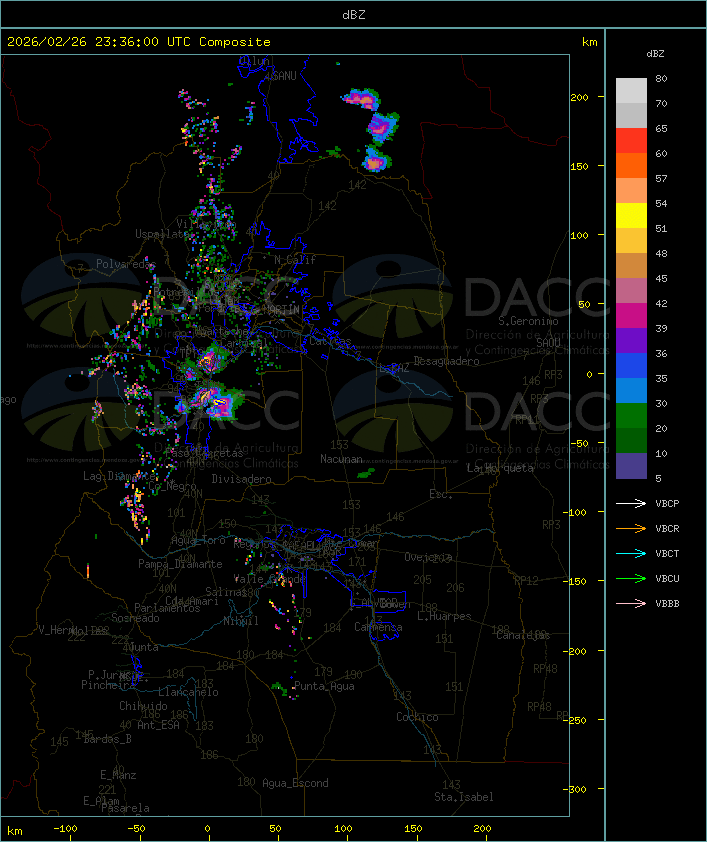This screenshot has height=842, width=707.
Task: Click the Lag.Diamante map label
Action: (x=119, y=476)
